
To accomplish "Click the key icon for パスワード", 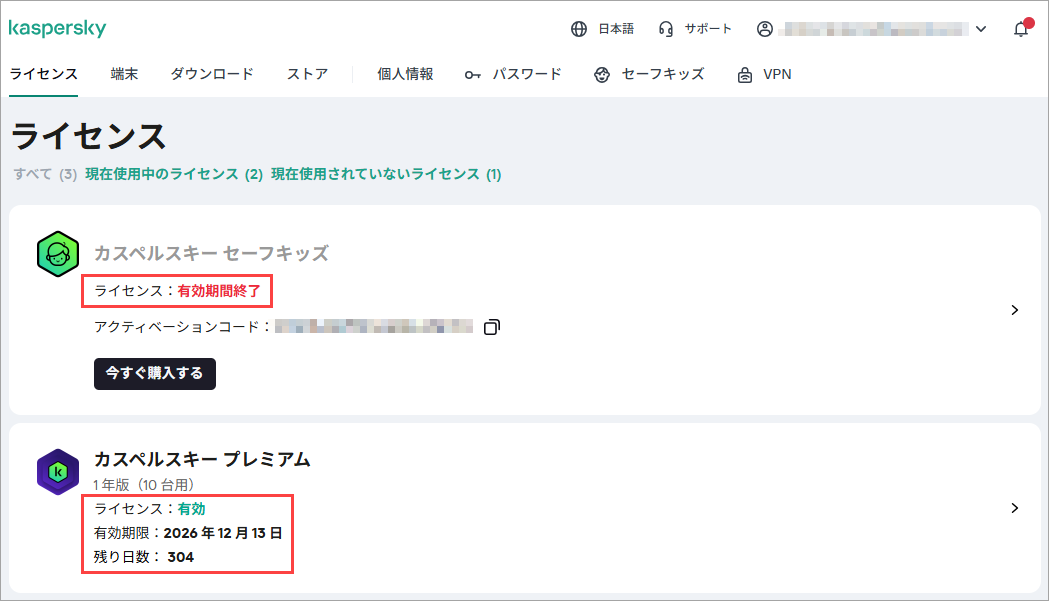I will pos(472,75).
